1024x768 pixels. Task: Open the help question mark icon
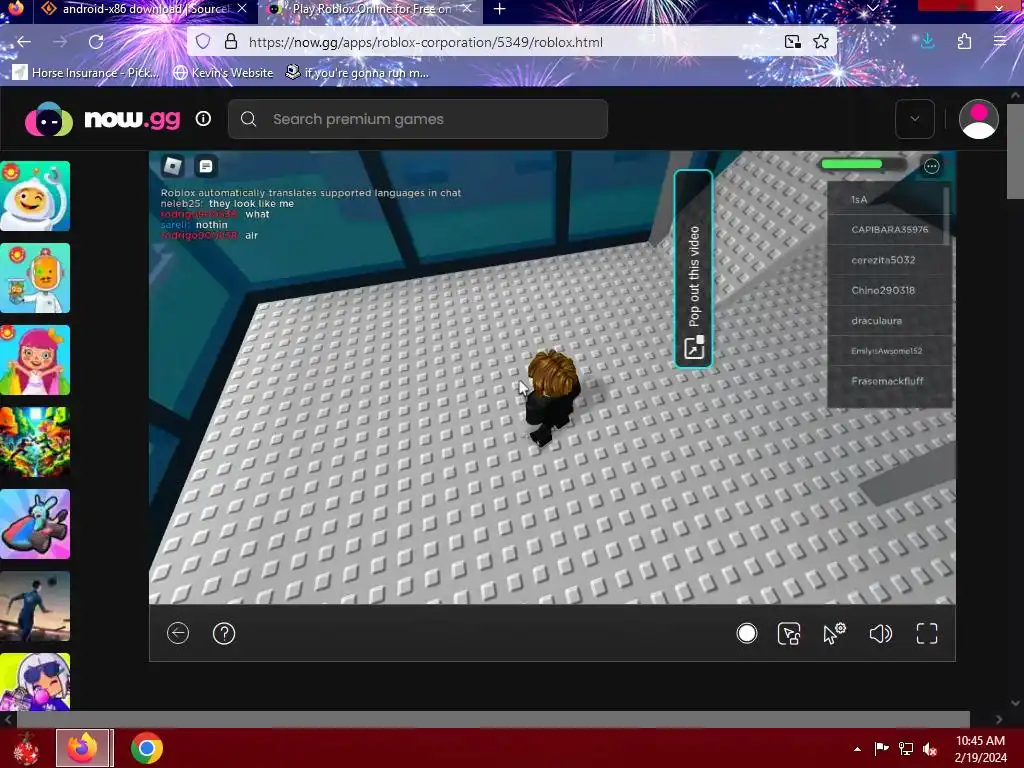click(x=224, y=633)
